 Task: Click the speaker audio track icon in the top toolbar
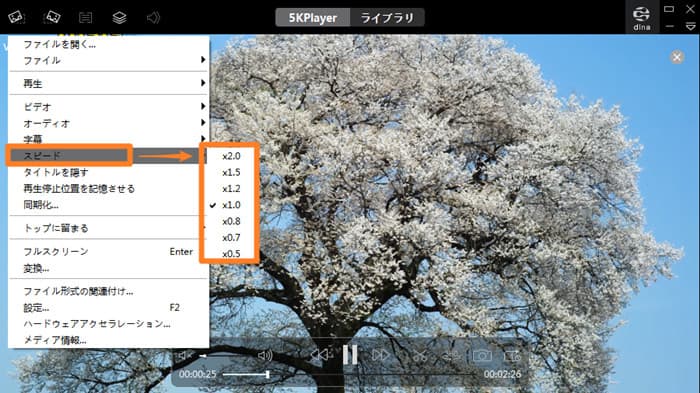pyautogui.click(x=153, y=18)
